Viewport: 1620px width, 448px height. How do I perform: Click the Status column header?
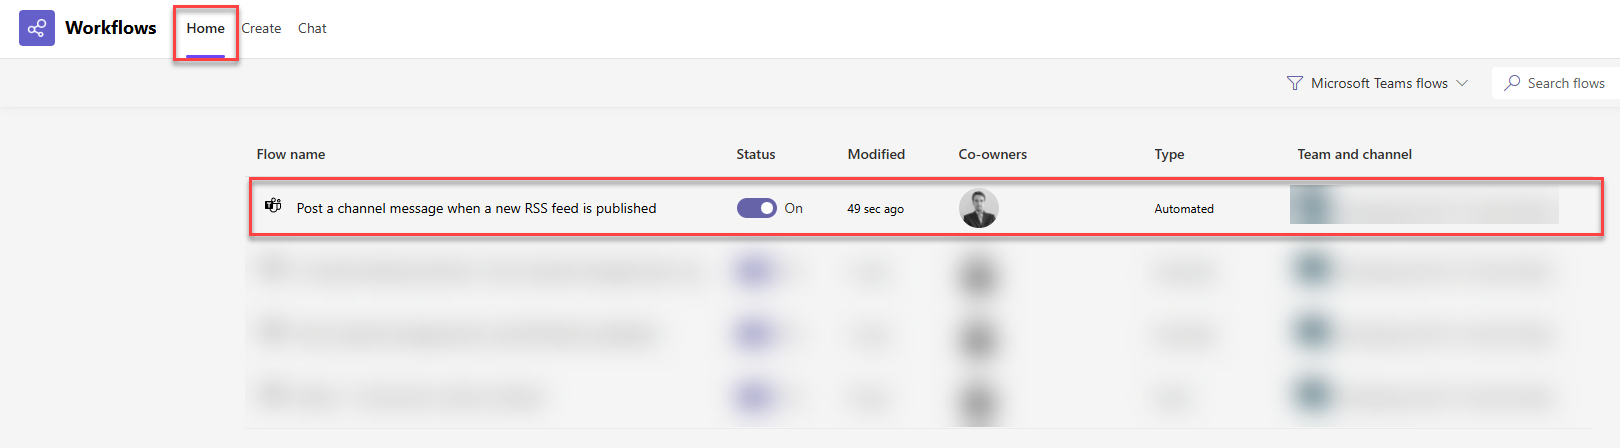click(756, 154)
